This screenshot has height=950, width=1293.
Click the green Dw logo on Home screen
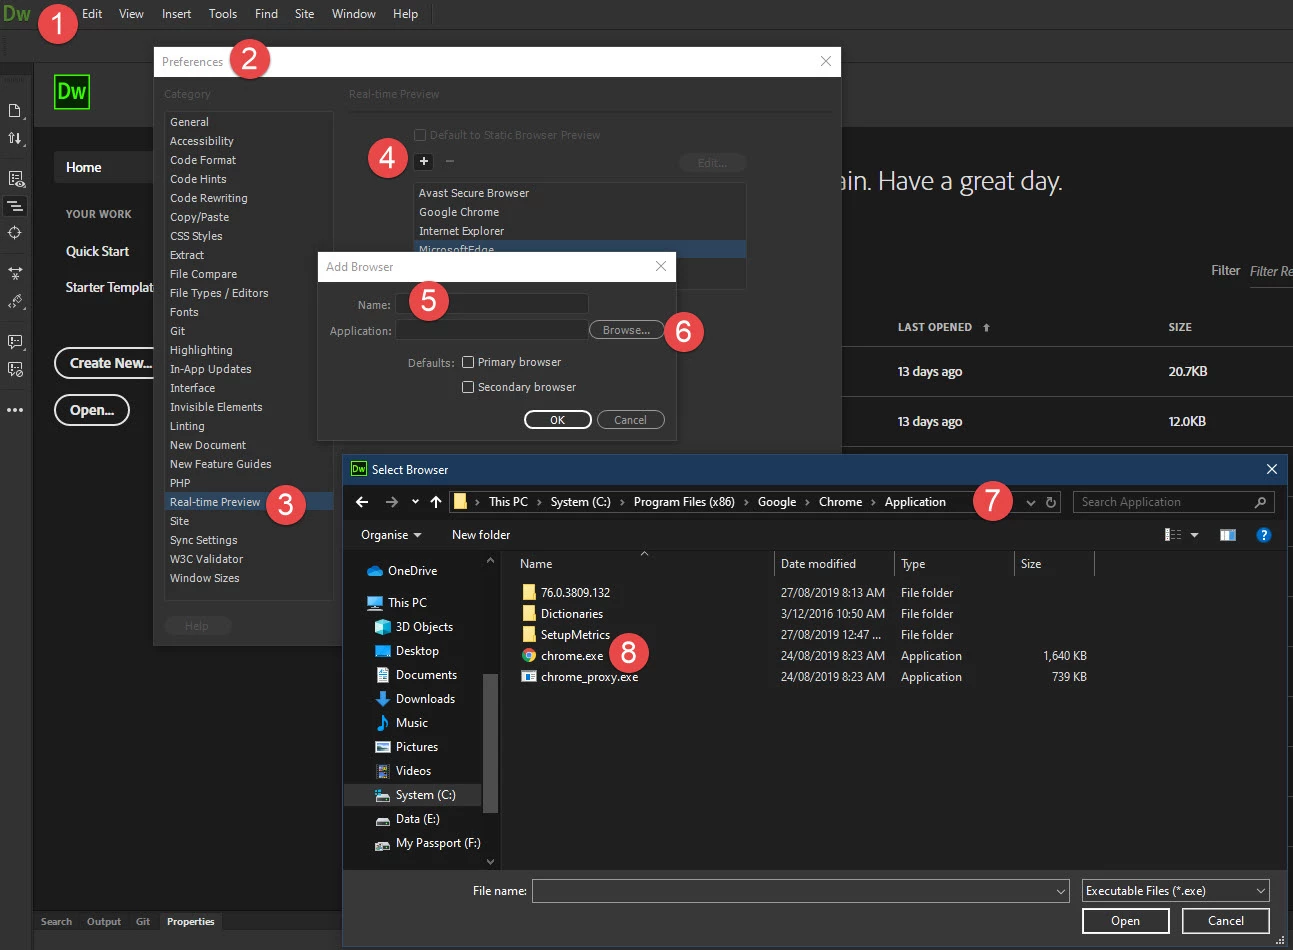(72, 92)
